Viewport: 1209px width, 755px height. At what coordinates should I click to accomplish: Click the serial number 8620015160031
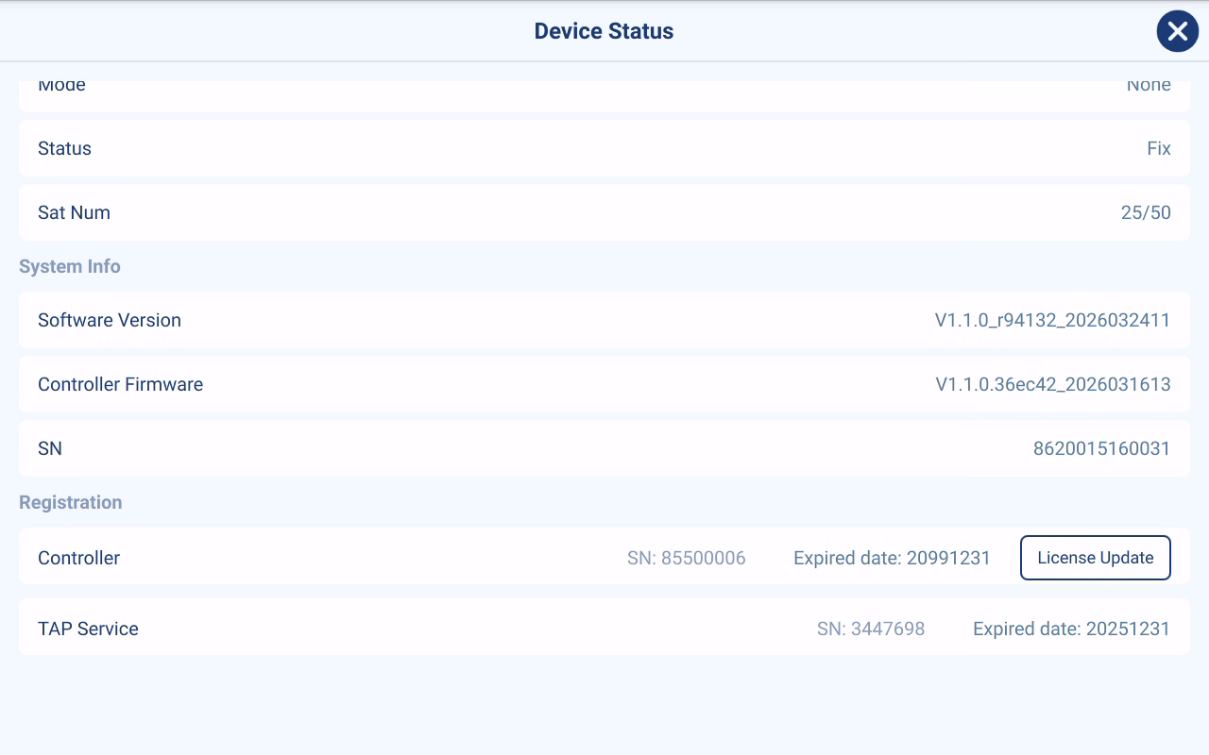click(1102, 448)
